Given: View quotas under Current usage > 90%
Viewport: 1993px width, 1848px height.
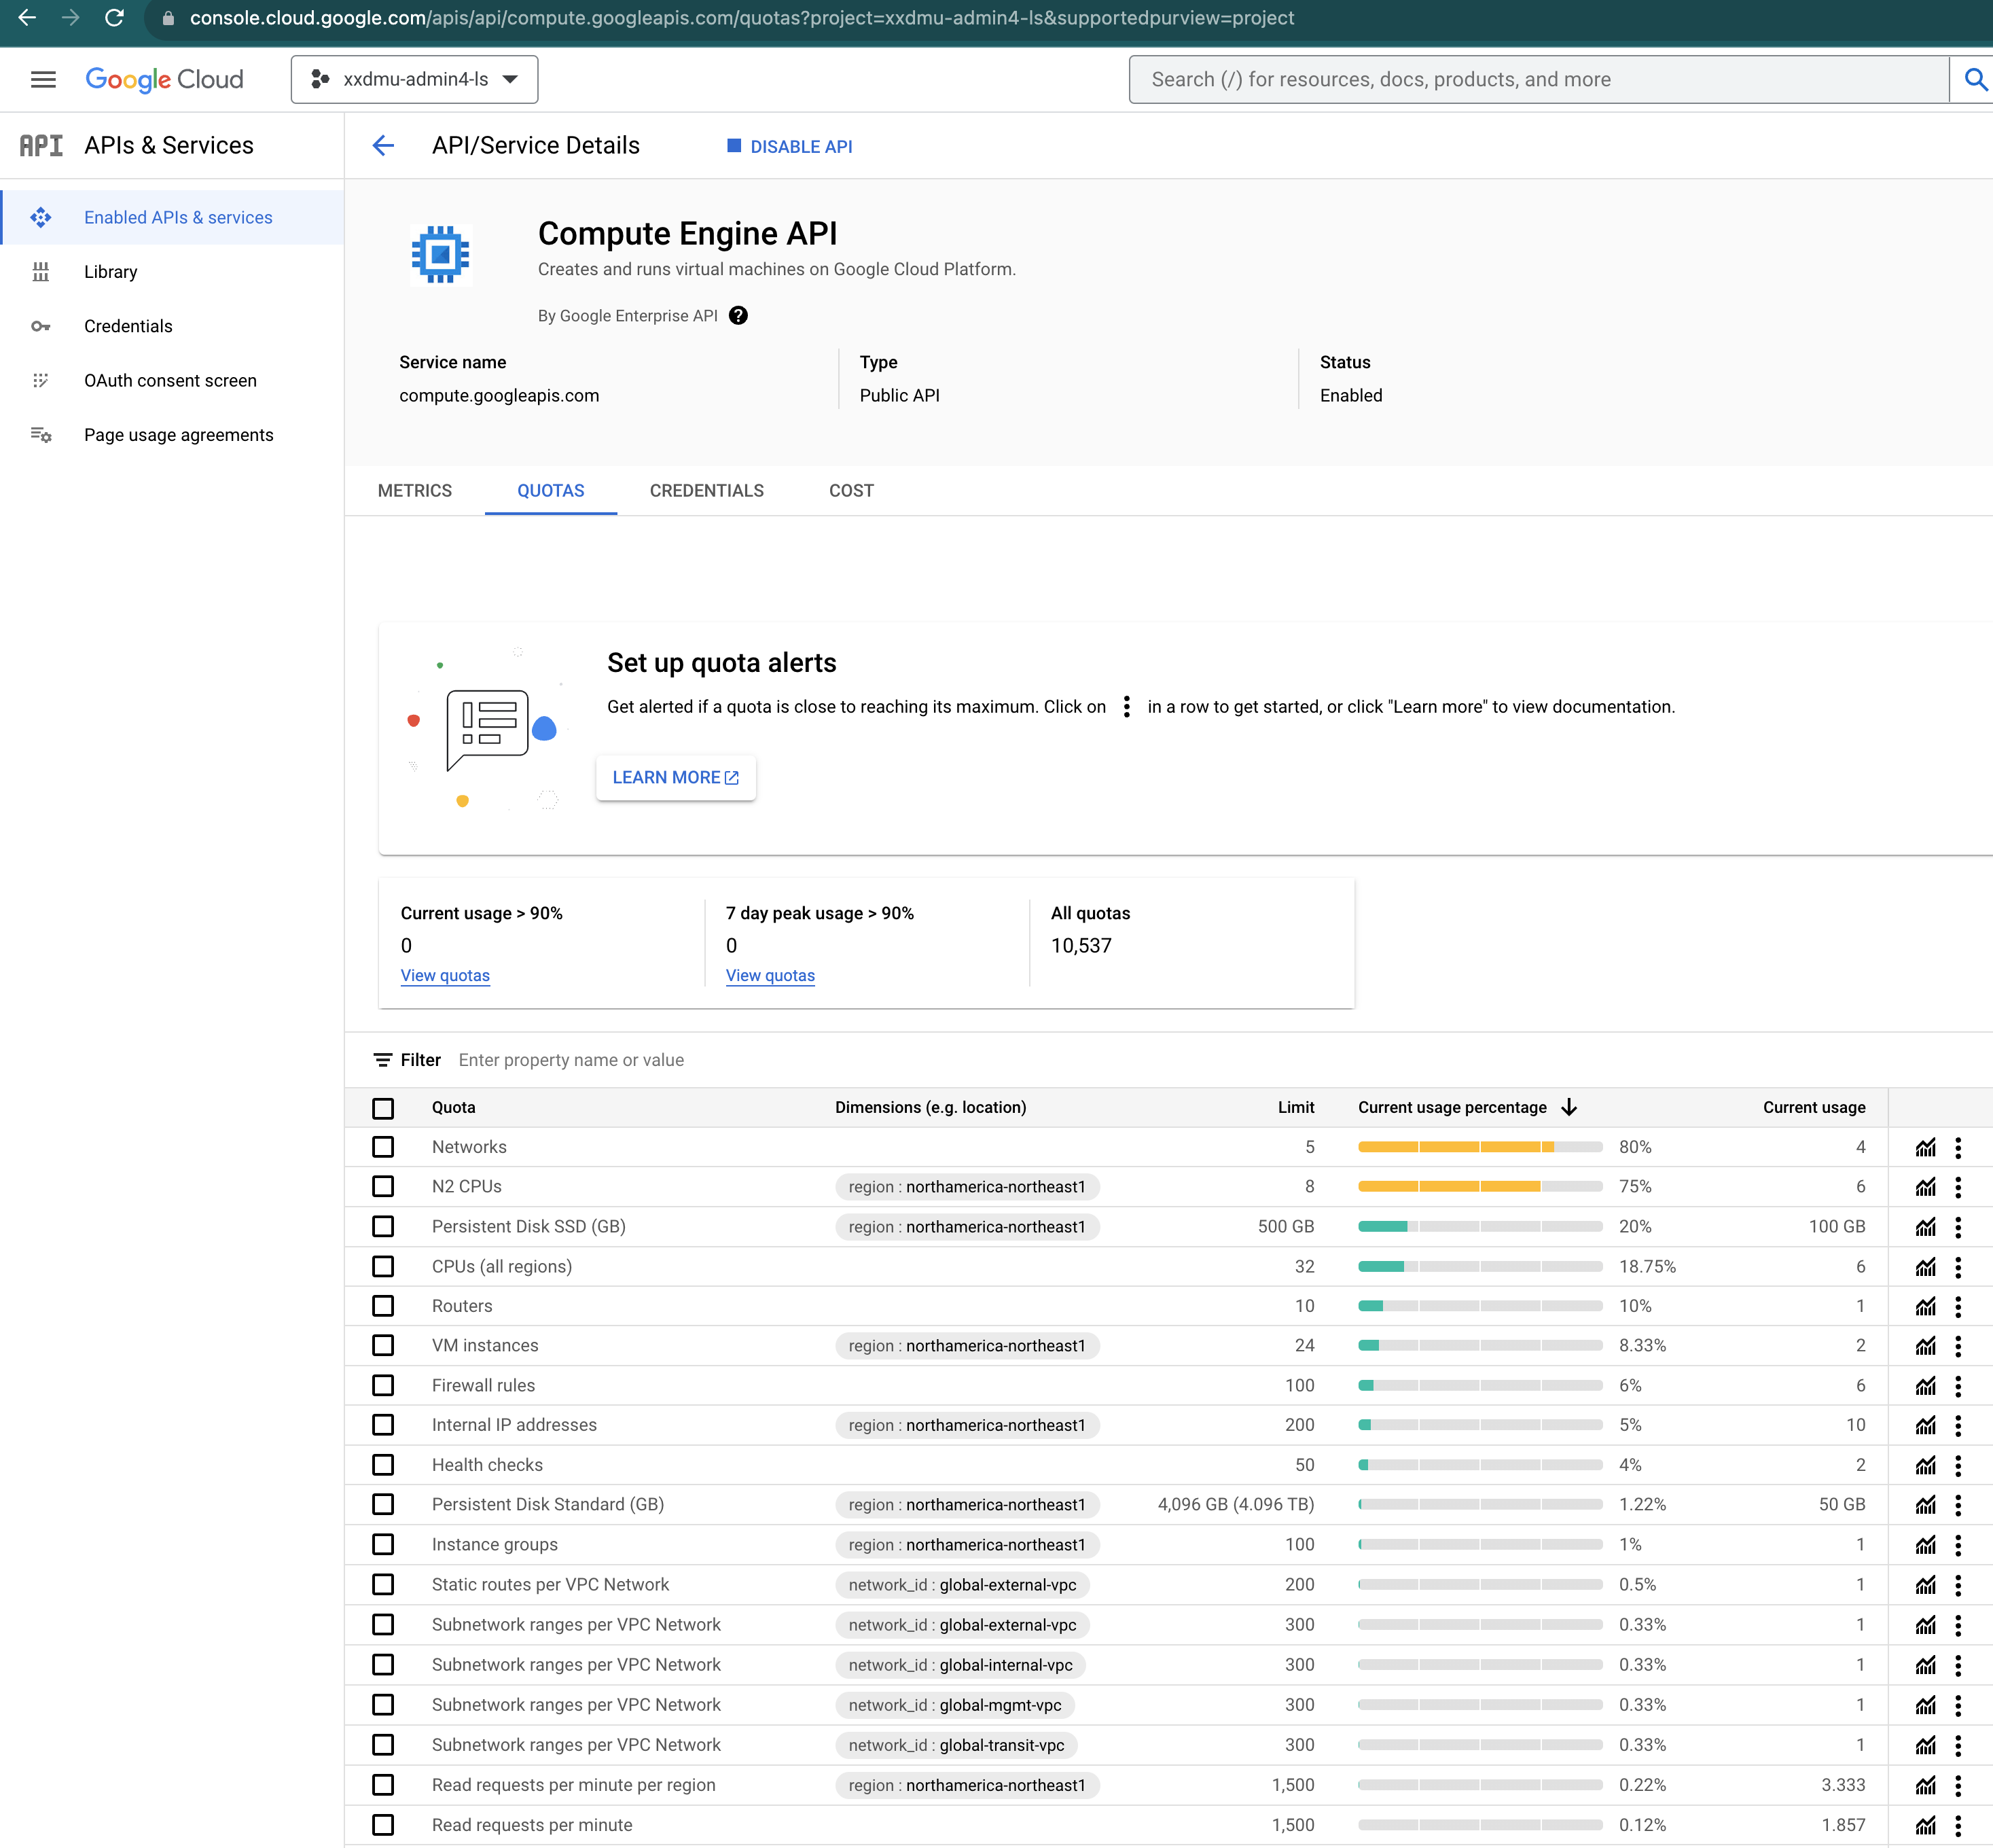Looking at the screenshot, I should click(x=445, y=975).
